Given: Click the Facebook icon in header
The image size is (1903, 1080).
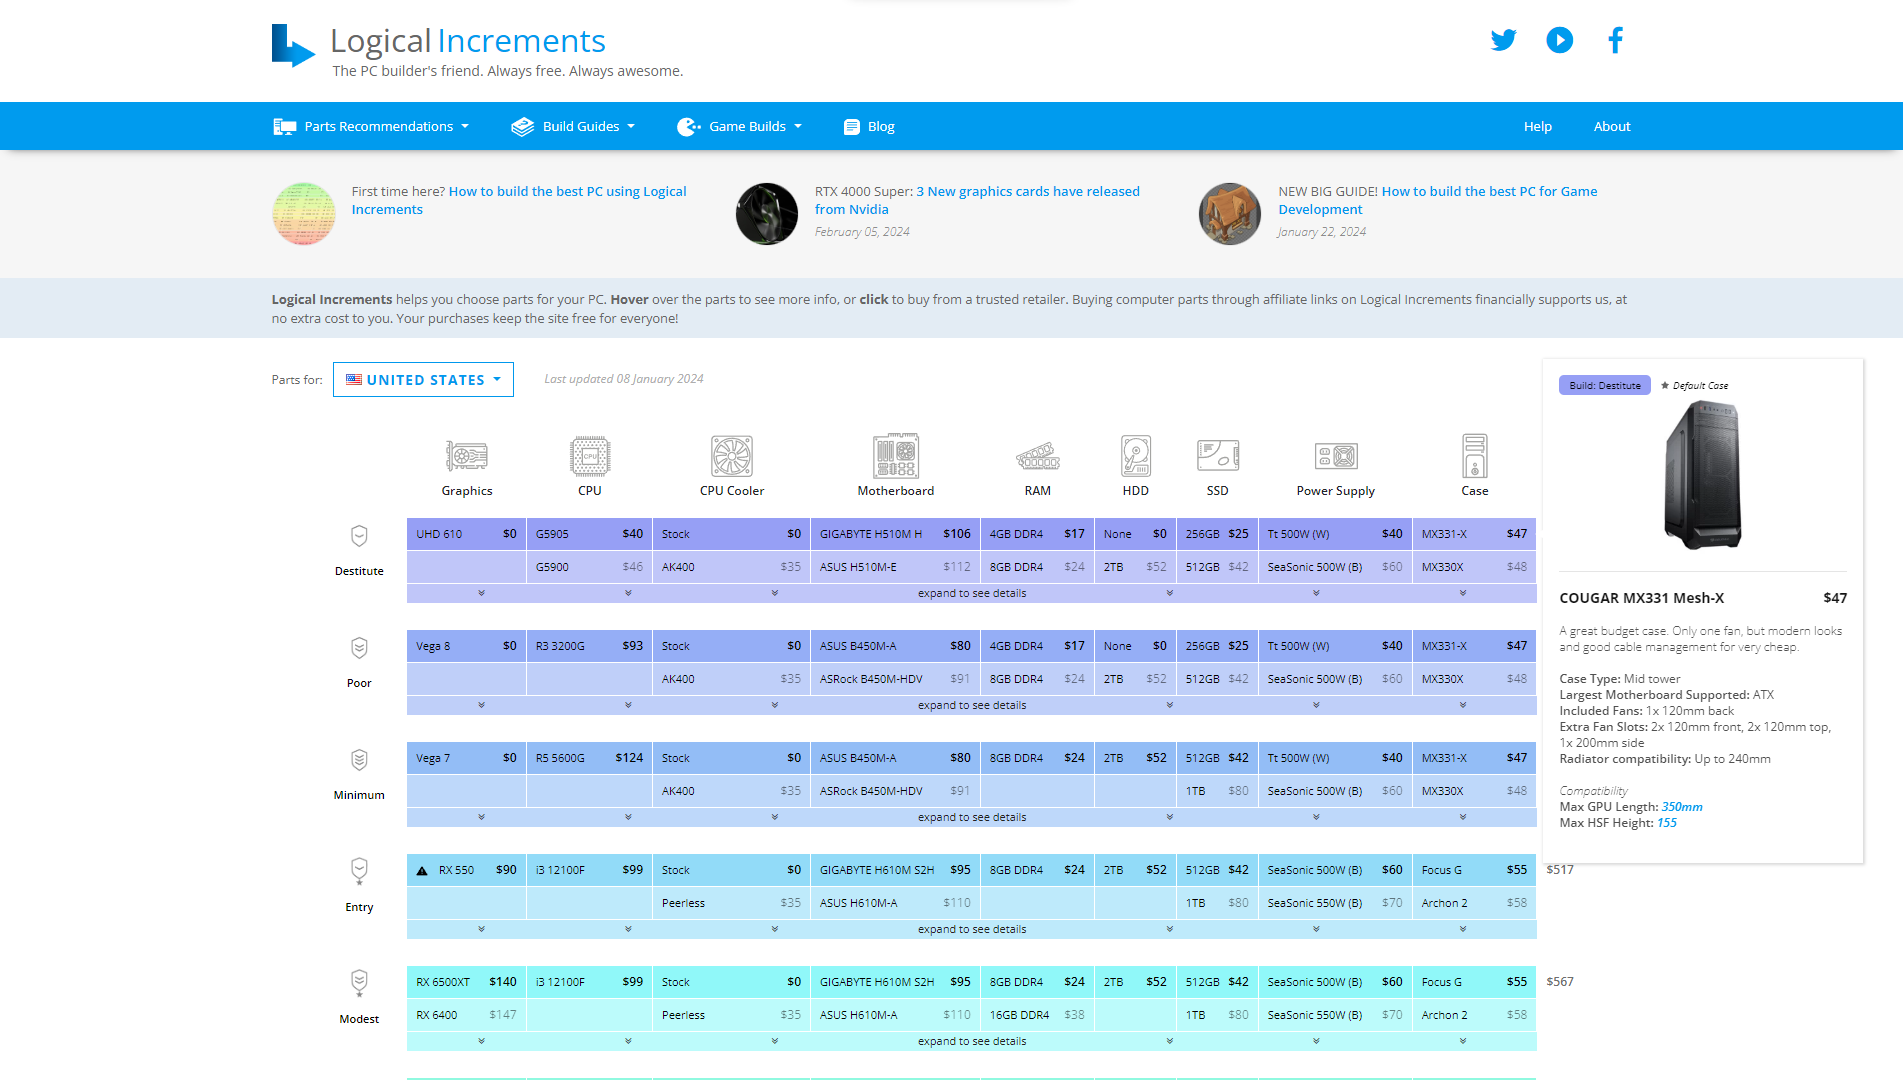Looking at the screenshot, I should coord(1615,40).
